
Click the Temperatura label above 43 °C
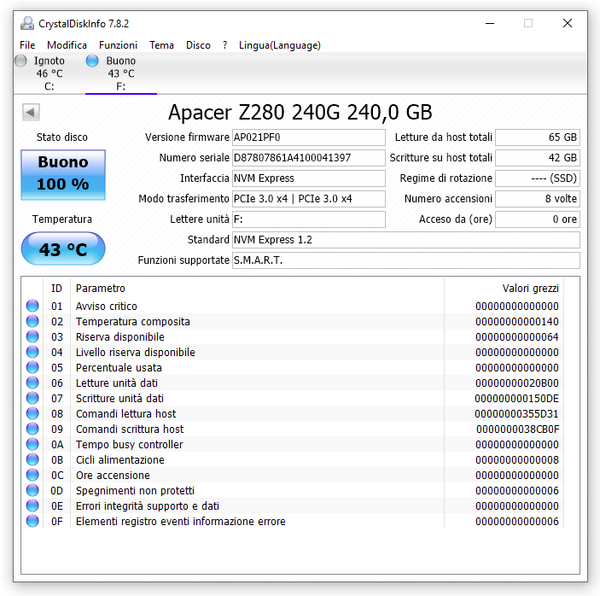62,219
